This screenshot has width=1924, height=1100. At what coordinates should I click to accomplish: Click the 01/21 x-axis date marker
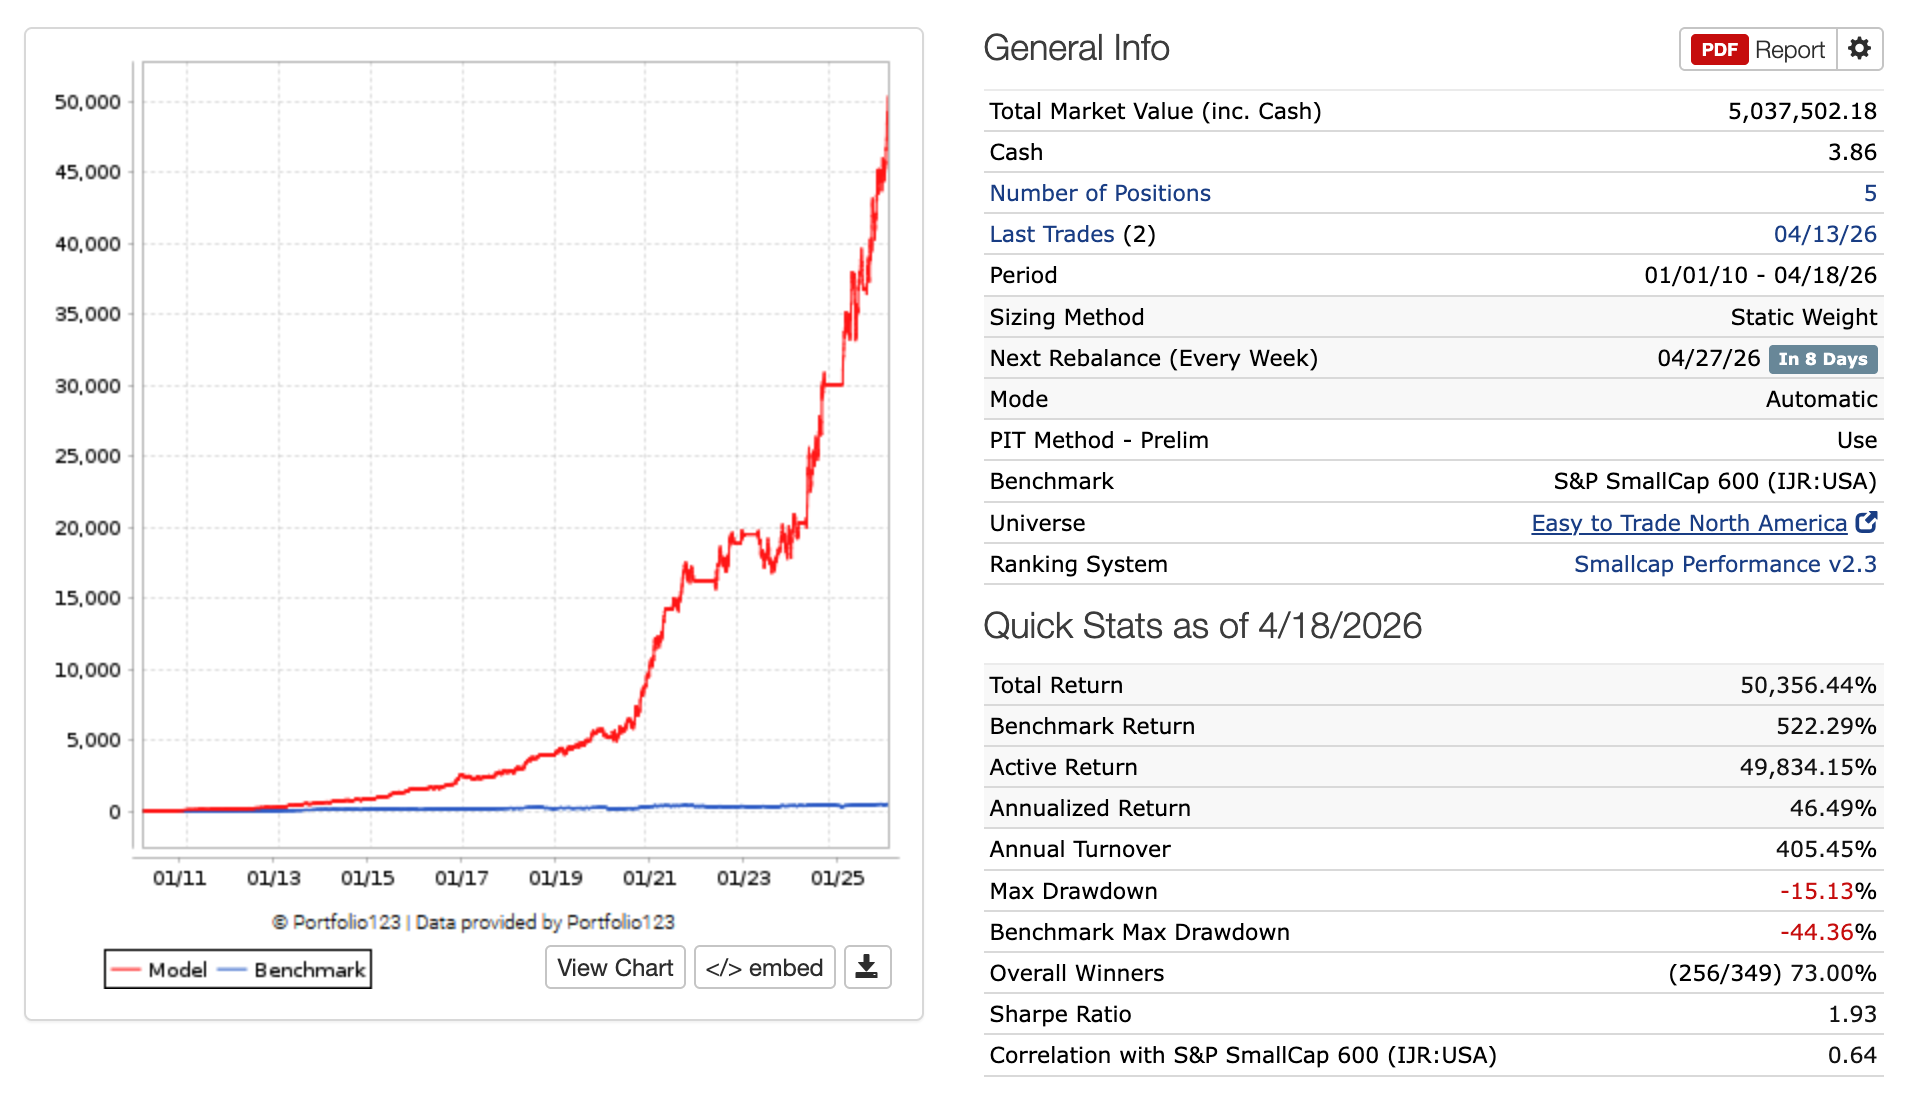[x=649, y=878]
